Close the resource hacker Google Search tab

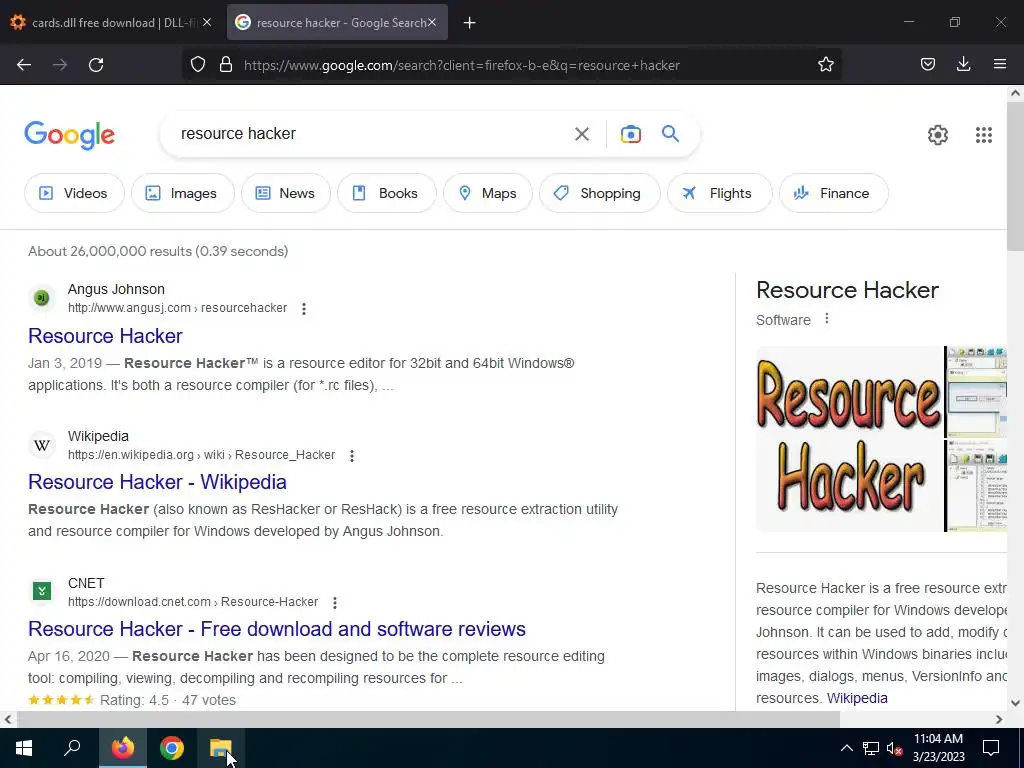pos(432,22)
